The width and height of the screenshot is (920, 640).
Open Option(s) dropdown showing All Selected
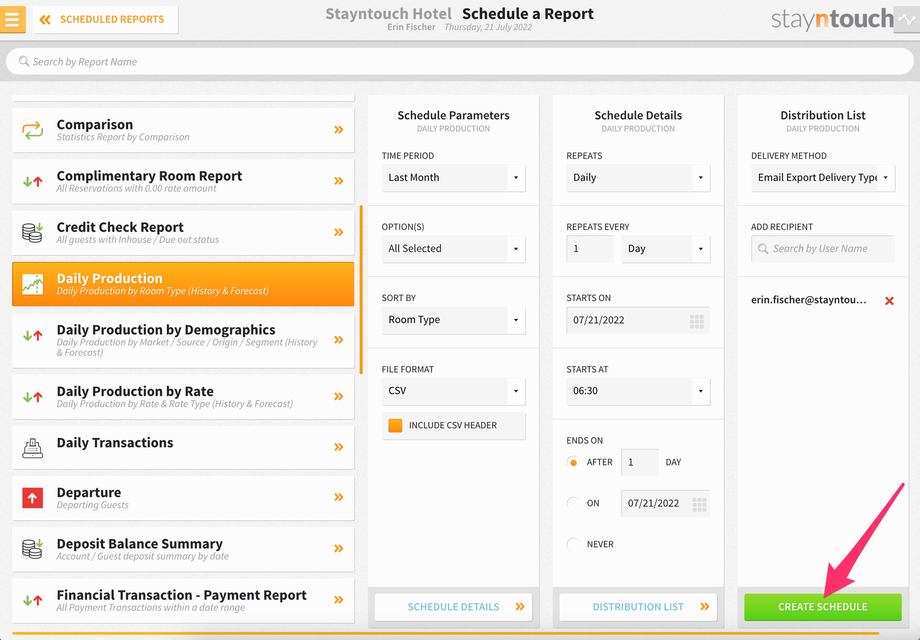pos(454,249)
